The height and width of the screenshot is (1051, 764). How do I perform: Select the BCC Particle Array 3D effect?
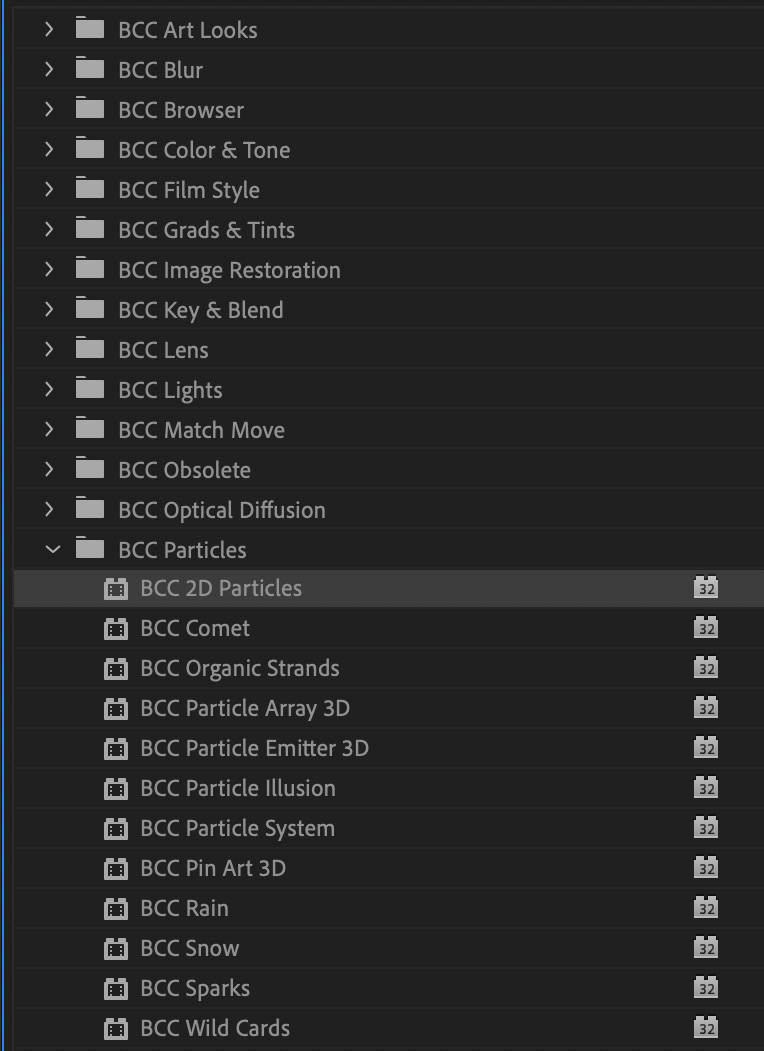[x=245, y=708]
